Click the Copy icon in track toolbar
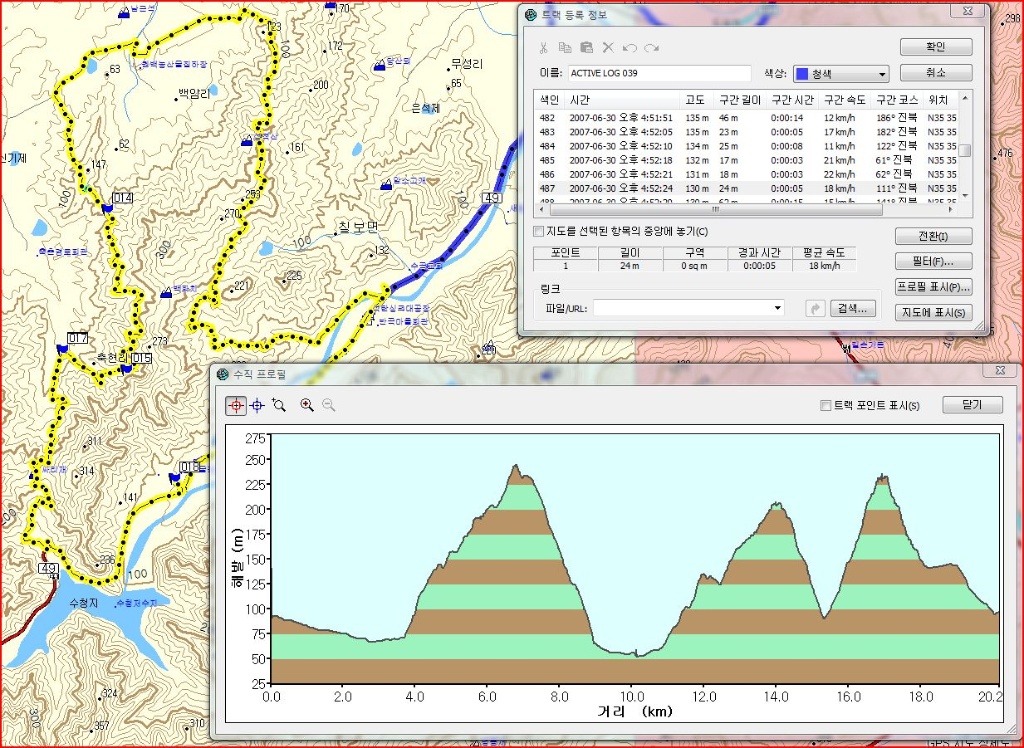 tap(565, 48)
